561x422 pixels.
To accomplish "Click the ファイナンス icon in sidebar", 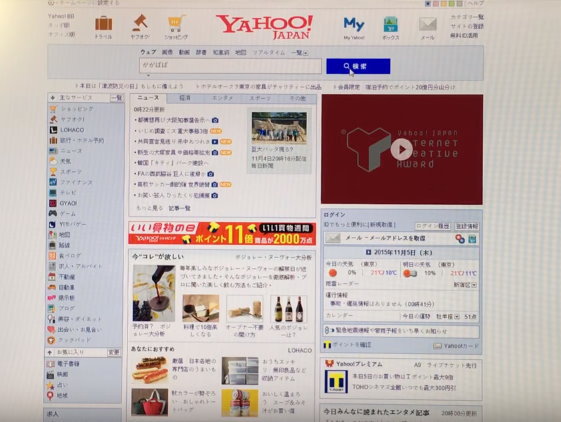I will click(53, 182).
